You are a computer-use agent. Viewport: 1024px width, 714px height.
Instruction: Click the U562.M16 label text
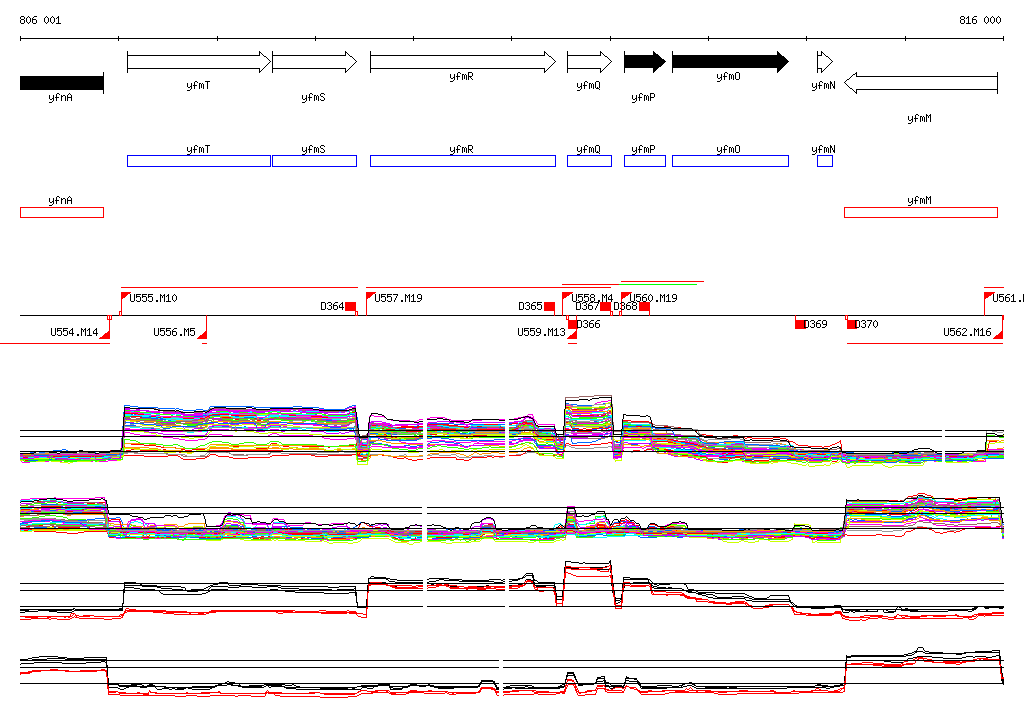(x=967, y=332)
